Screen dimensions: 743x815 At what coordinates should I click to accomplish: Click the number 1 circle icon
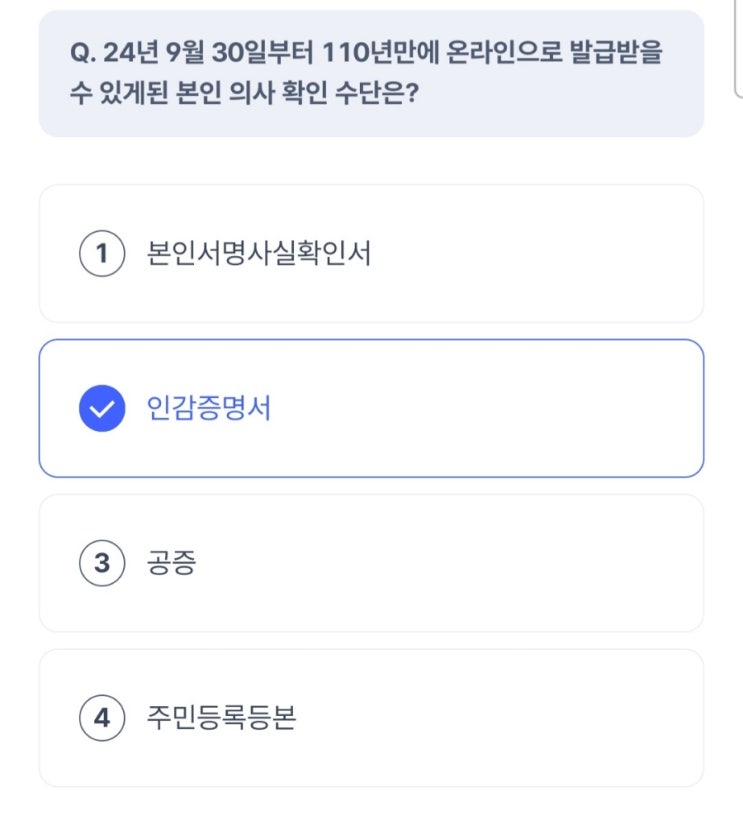click(101, 254)
